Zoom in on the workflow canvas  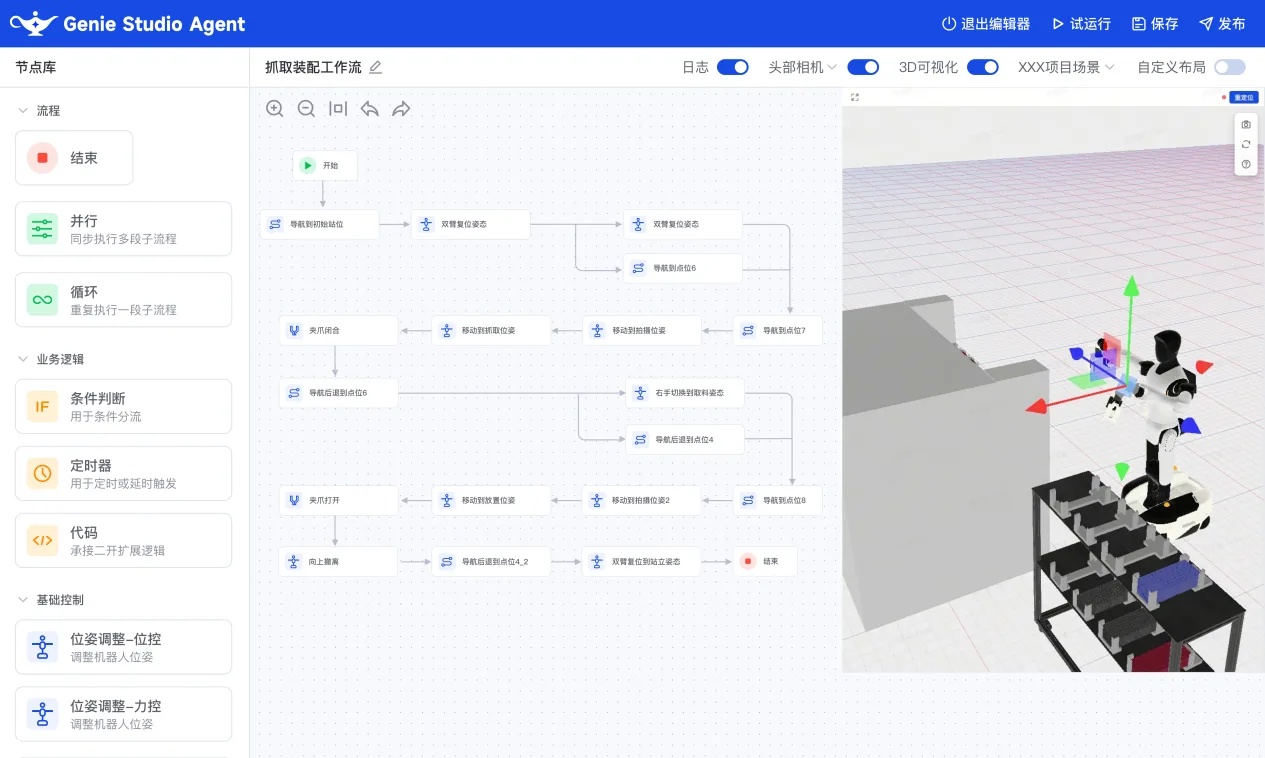pyautogui.click(x=275, y=109)
